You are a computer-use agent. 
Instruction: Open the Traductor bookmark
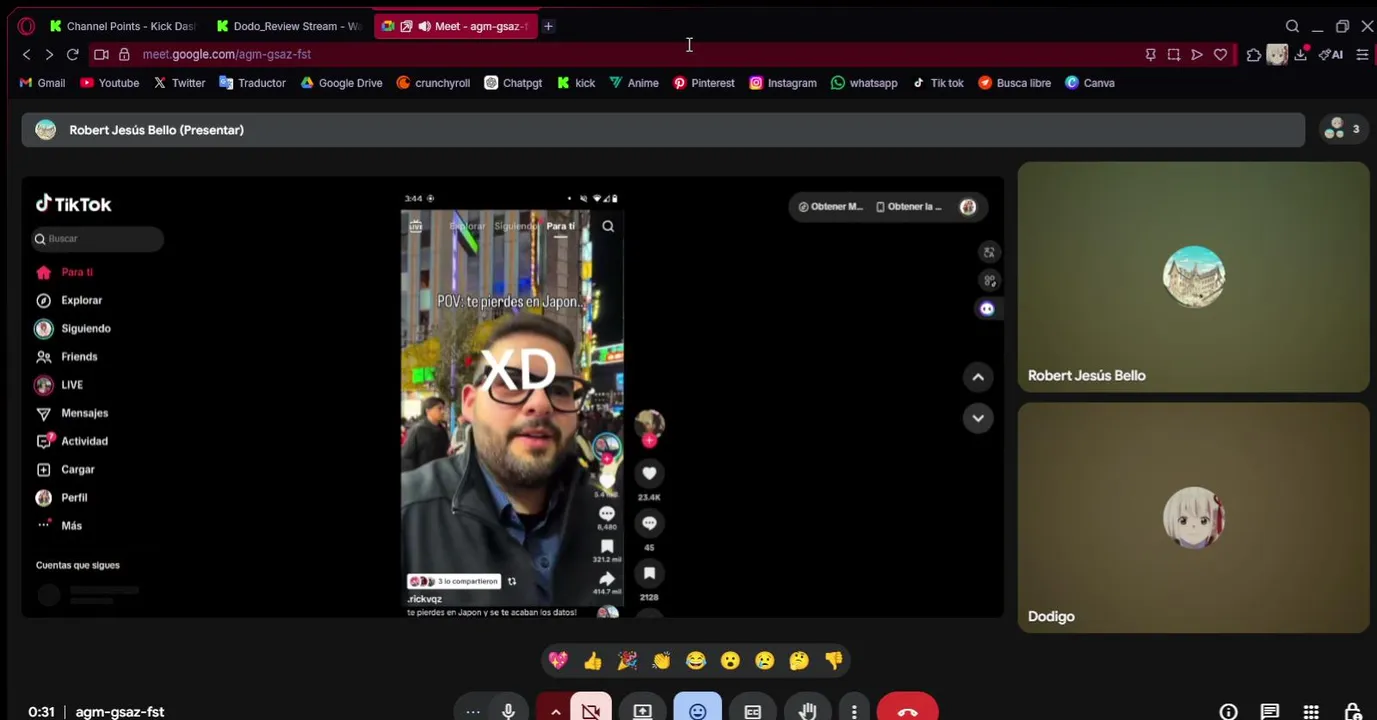coord(252,83)
